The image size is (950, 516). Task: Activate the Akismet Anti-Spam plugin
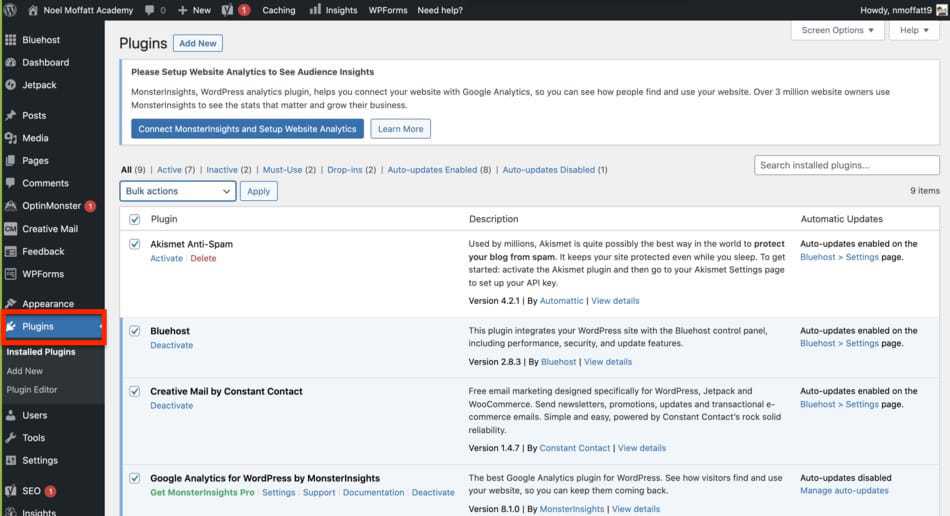click(167, 258)
